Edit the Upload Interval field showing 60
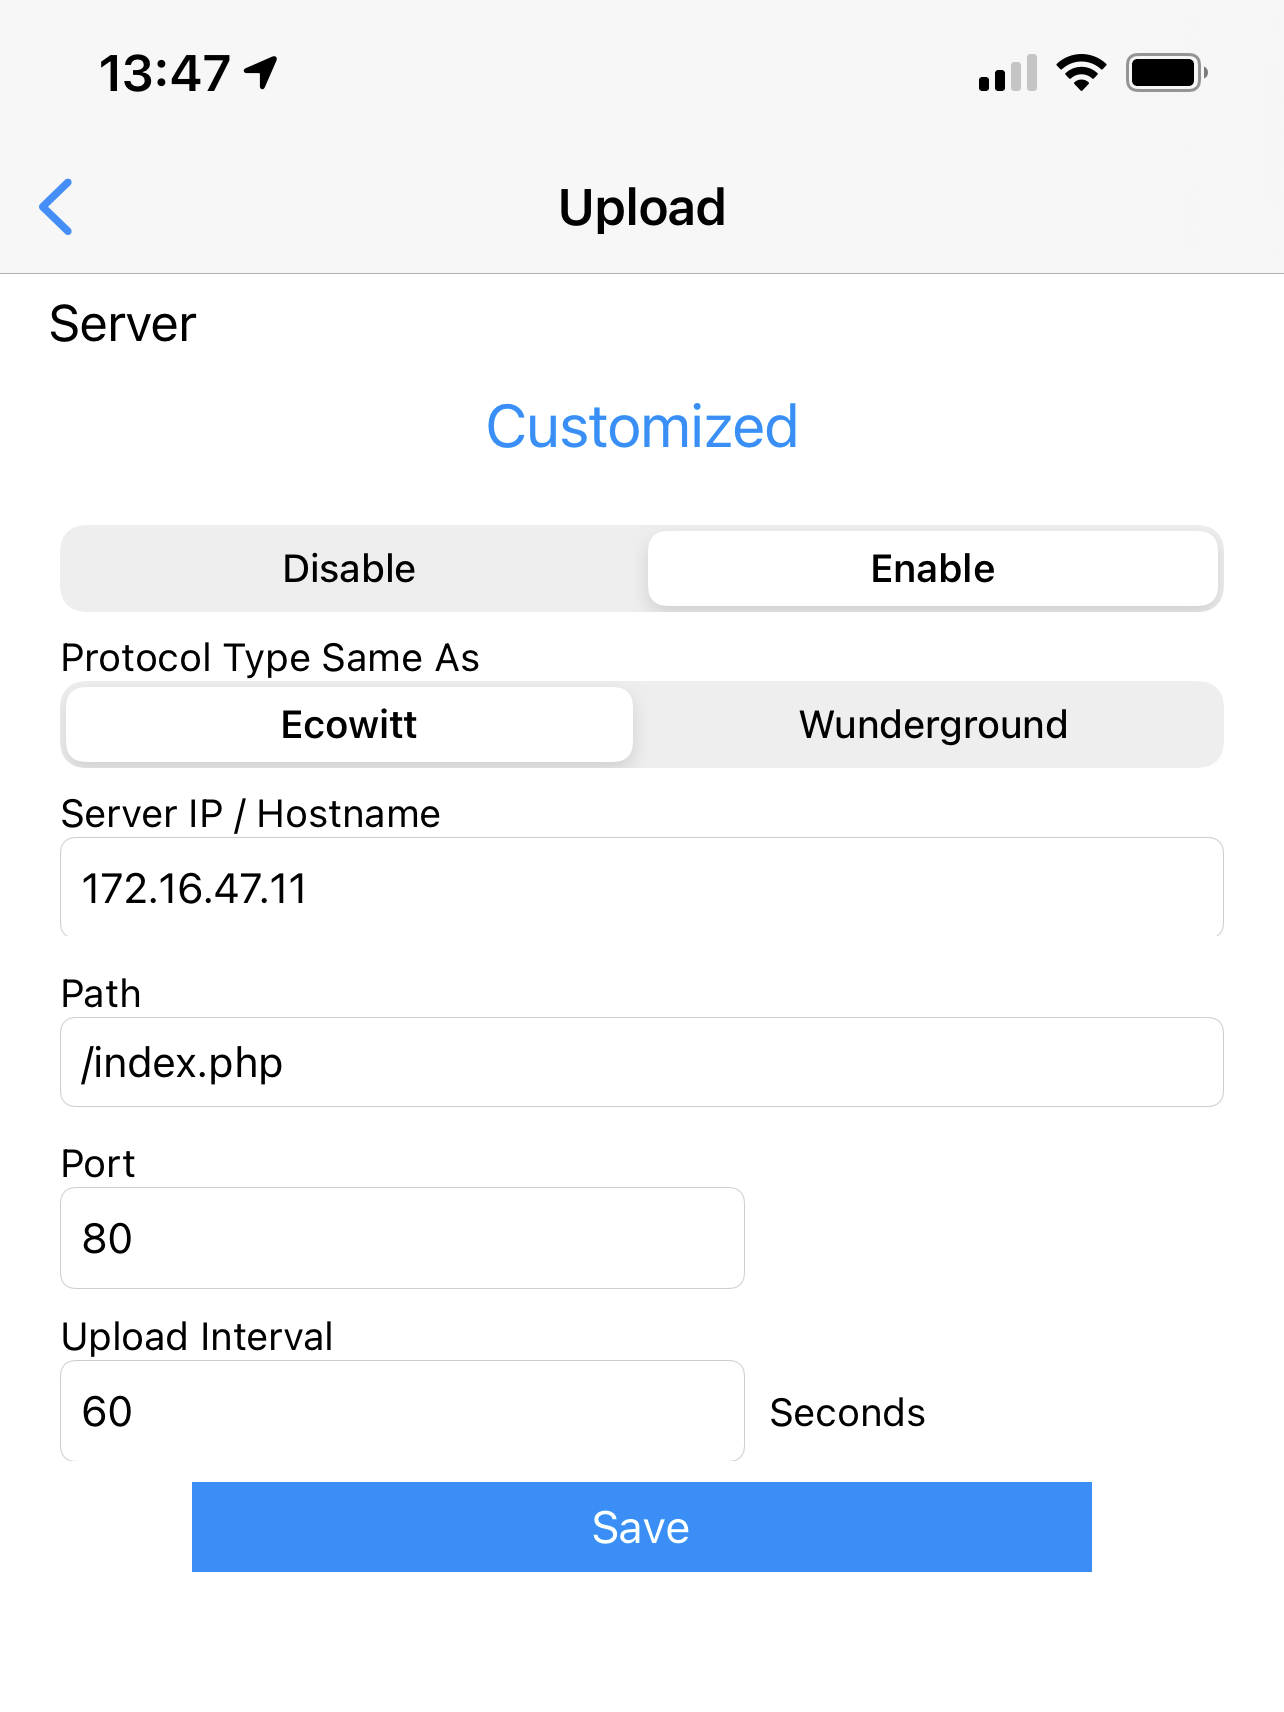Screen dimensions: 1284x1712 (x=402, y=1411)
